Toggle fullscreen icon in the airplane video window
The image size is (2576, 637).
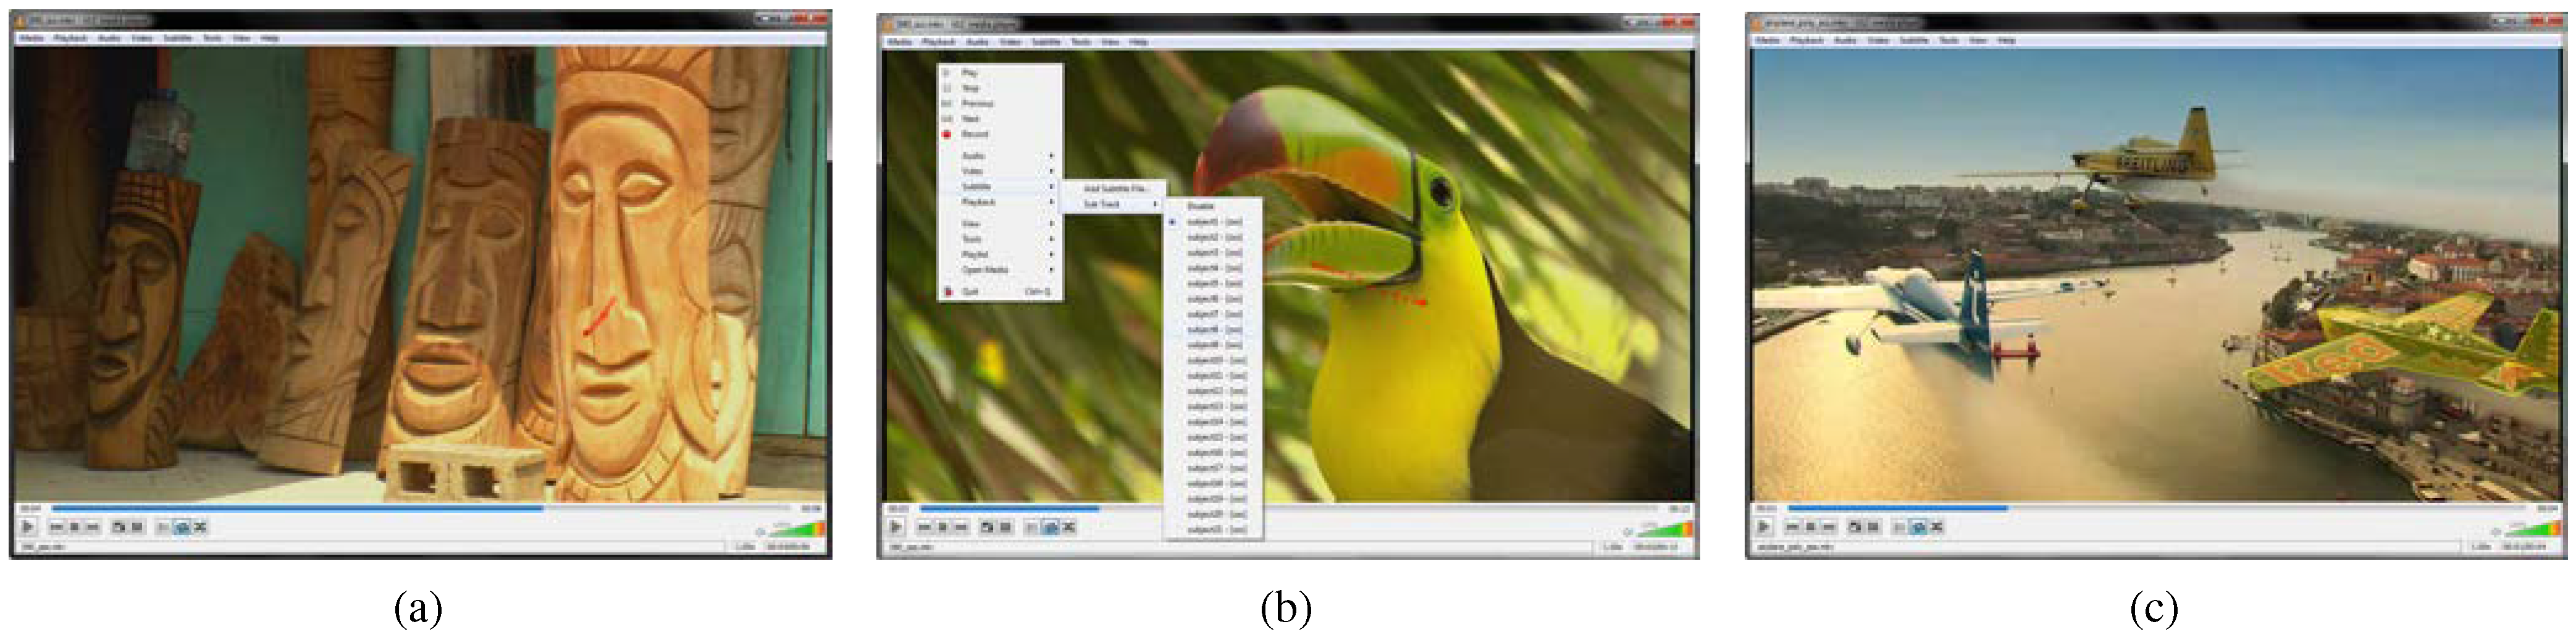tap(1855, 527)
